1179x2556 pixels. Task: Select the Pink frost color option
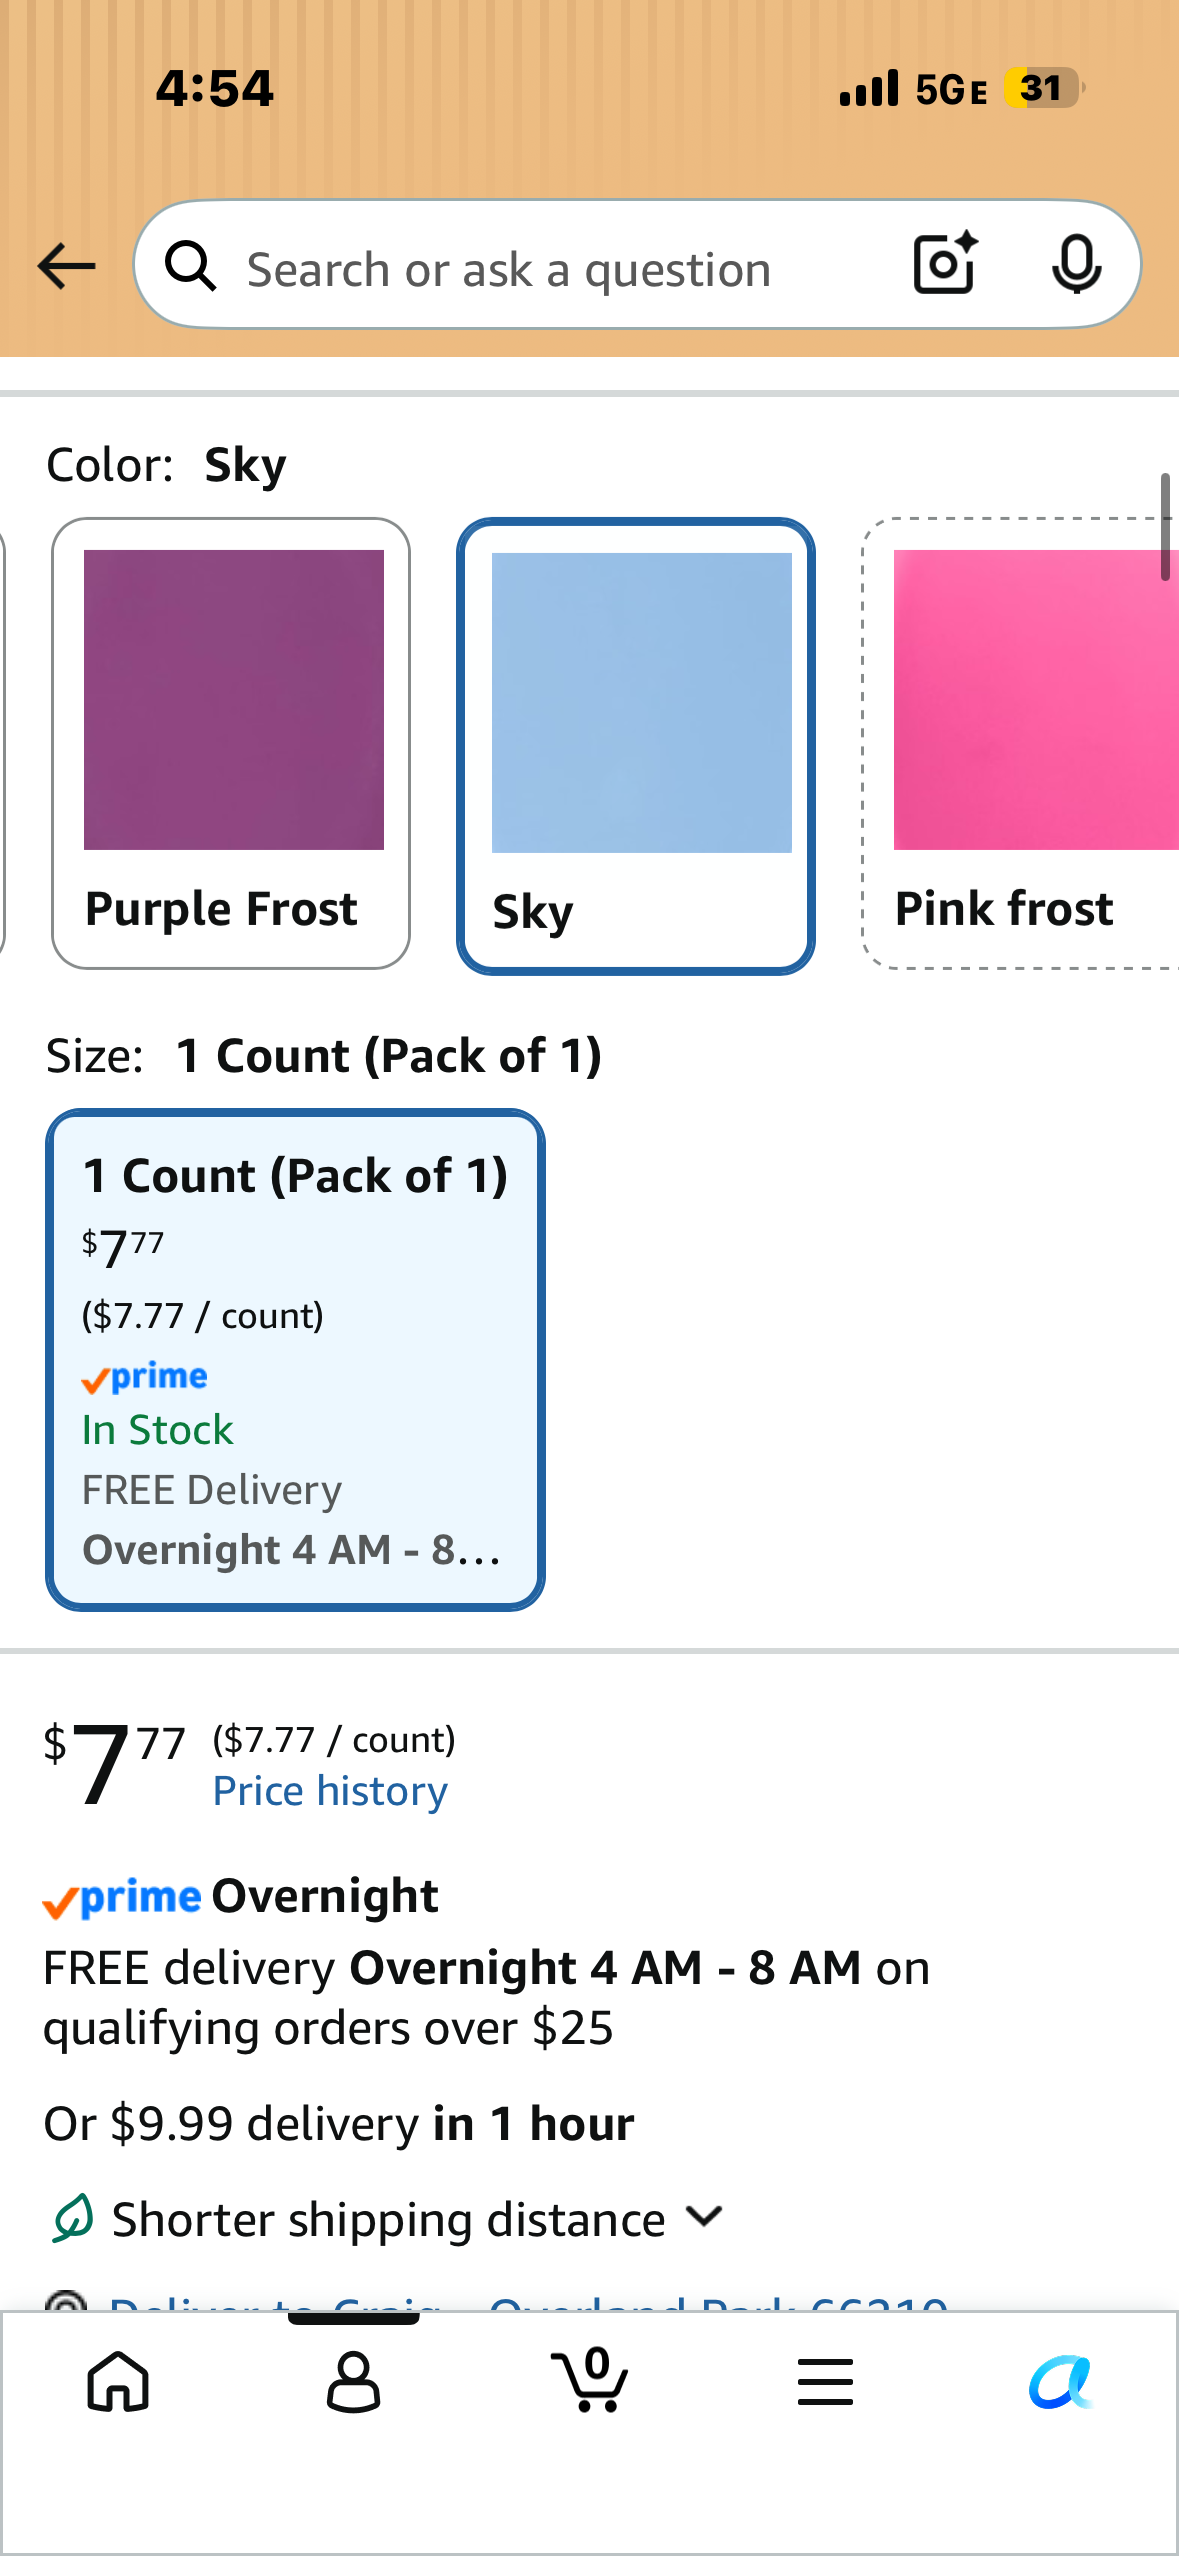coord(1020,743)
